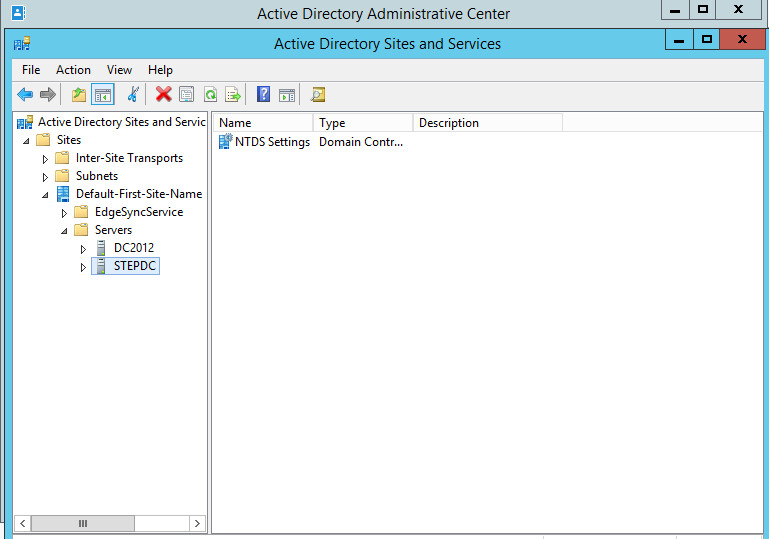
Task: Collapse the Default-First-Site-Name node
Action: click(45, 195)
